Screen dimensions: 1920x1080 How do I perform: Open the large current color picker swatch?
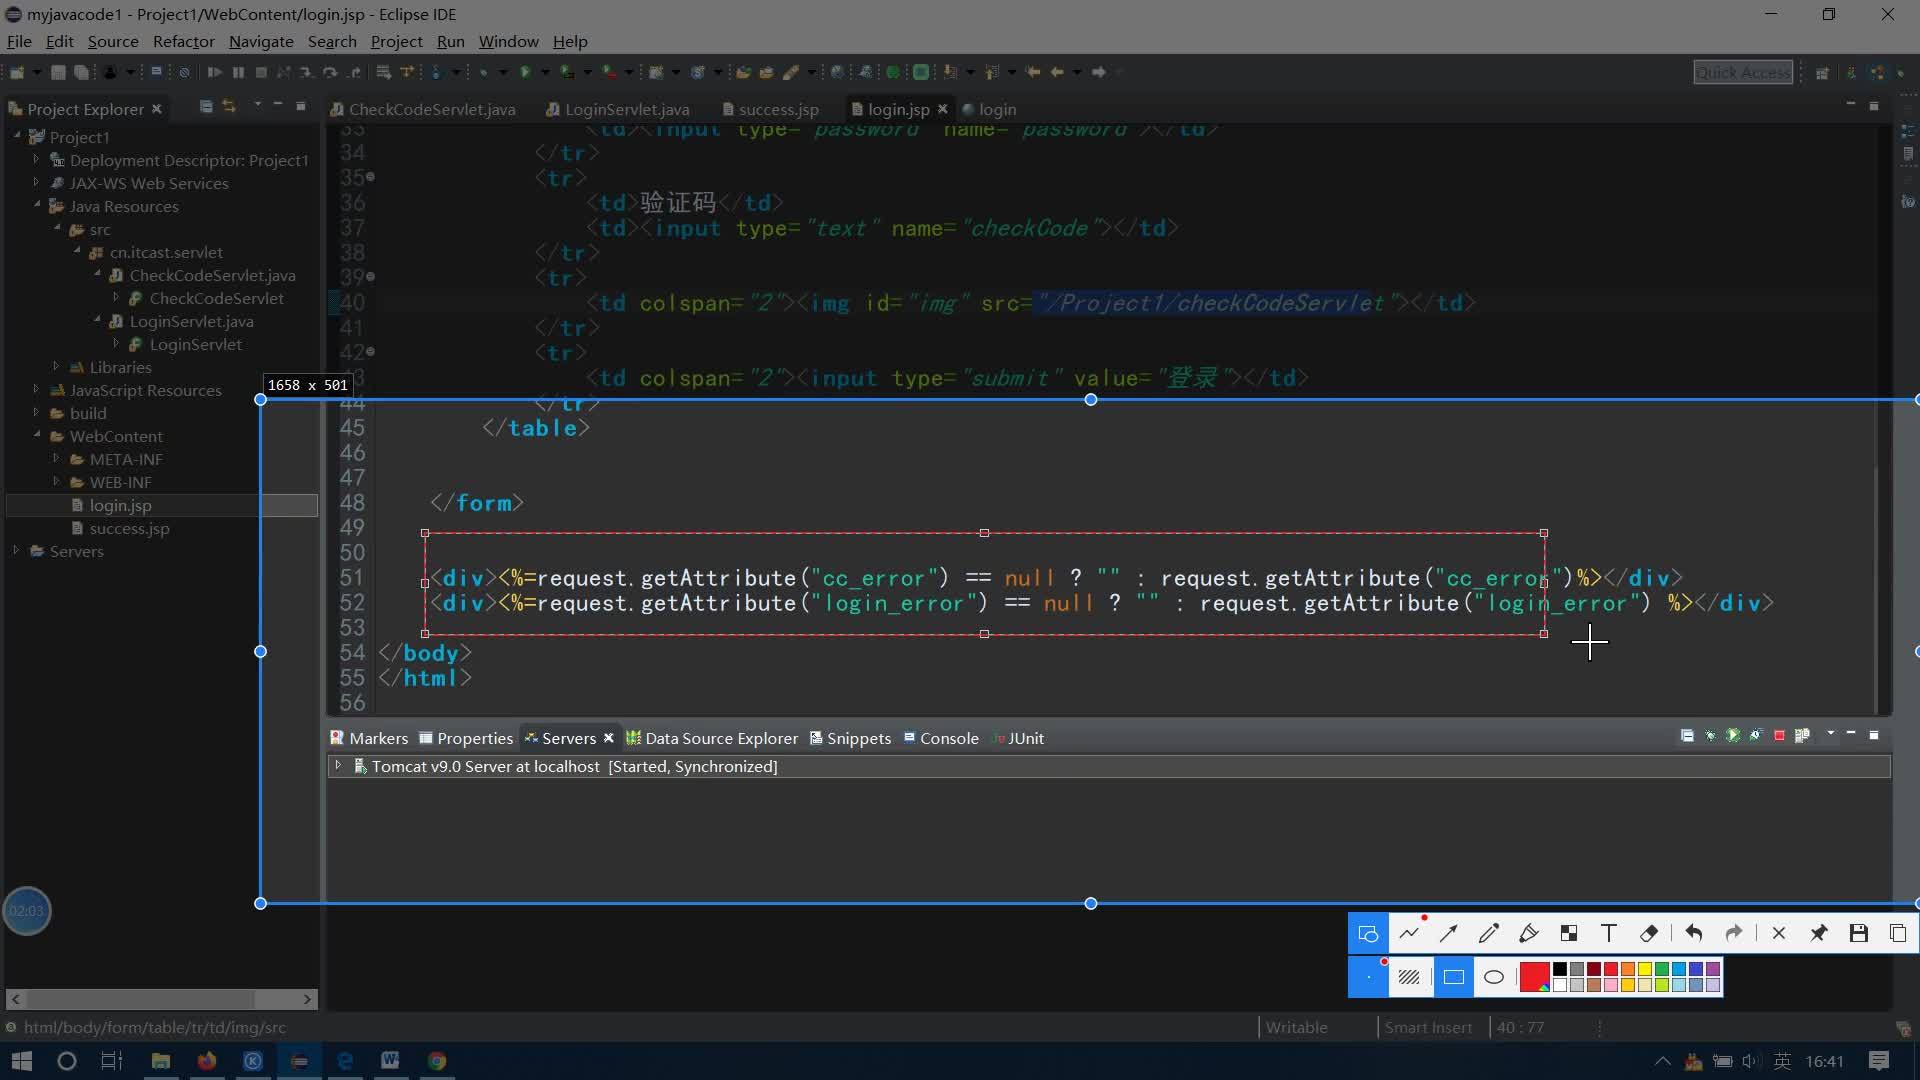pos(1534,977)
